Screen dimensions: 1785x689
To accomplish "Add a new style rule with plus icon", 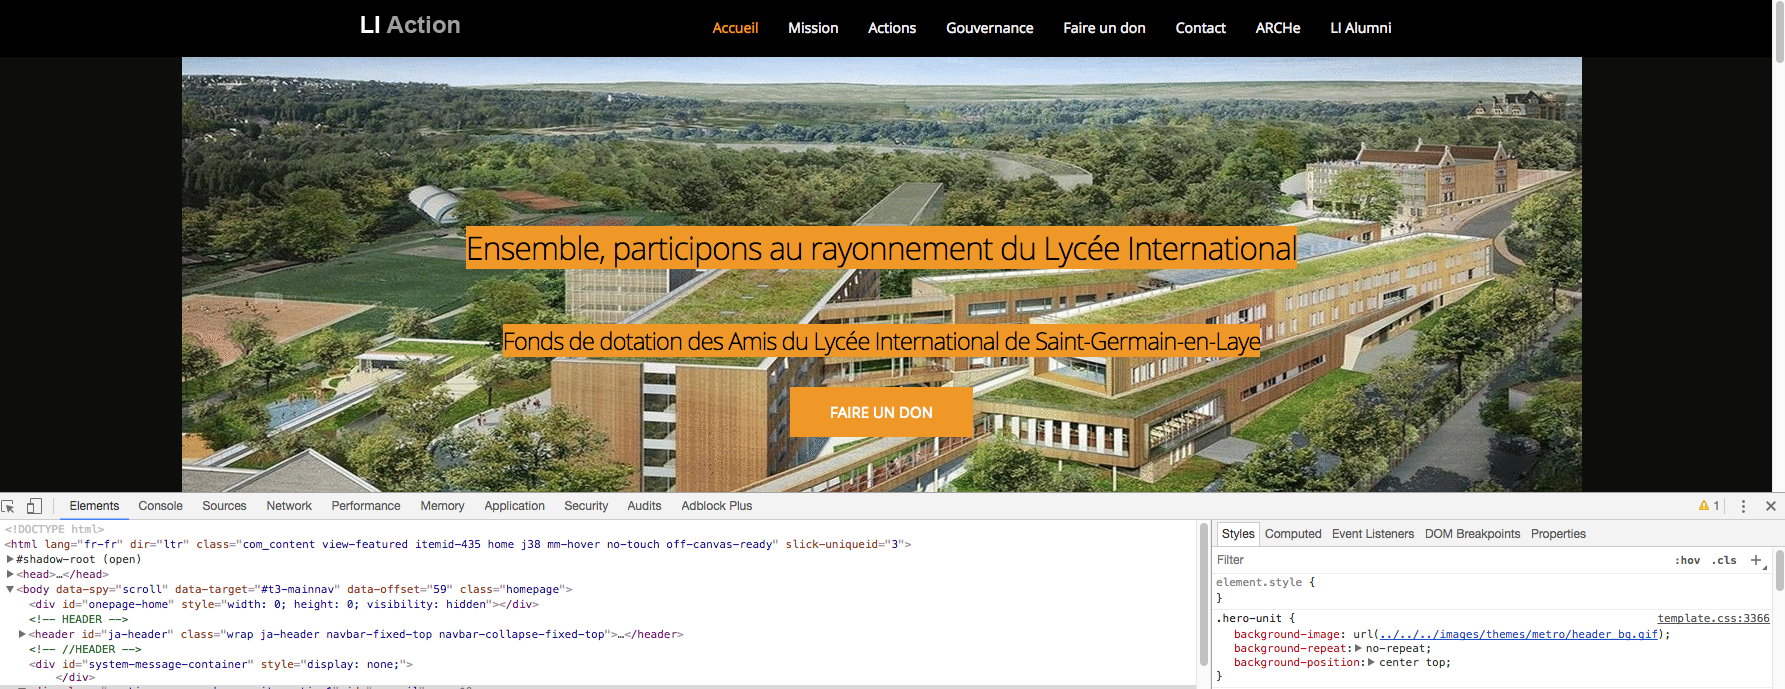I will pyautogui.click(x=1755, y=560).
